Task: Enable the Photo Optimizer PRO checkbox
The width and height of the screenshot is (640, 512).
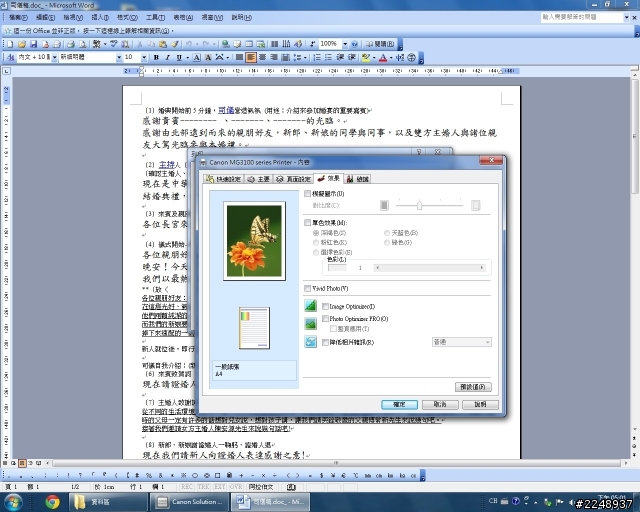Action: tap(325, 318)
